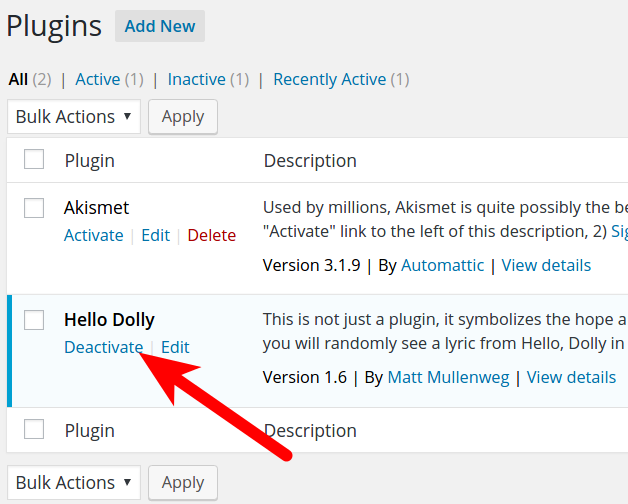Click the top Apply button
The image size is (628, 504).
[x=183, y=117]
